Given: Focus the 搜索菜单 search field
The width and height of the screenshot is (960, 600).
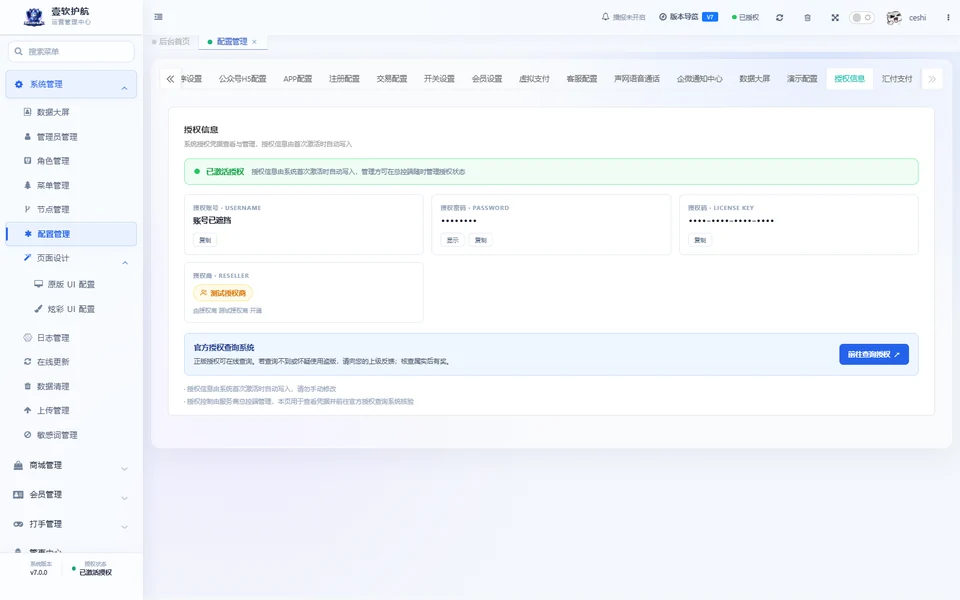Looking at the screenshot, I should click(71, 51).
